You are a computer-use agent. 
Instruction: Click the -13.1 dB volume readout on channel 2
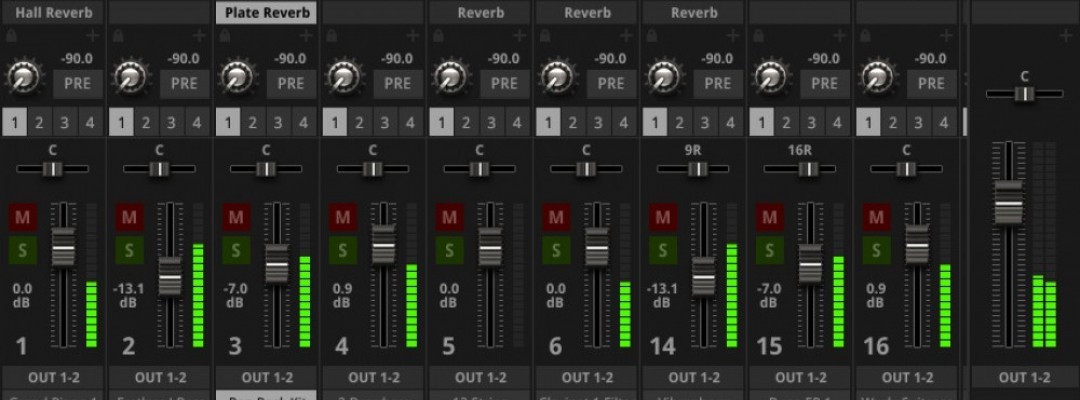[x=128, y=295]
